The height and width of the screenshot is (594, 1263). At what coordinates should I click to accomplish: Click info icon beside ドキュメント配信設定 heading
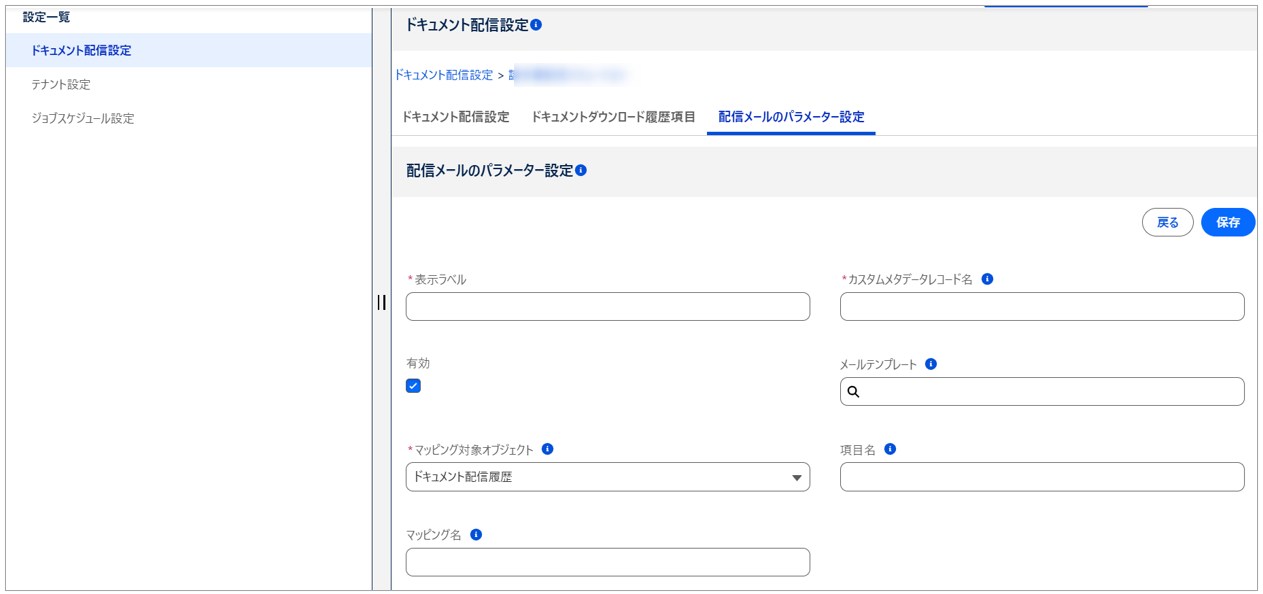pyautogui.click(x=536, y=25)
